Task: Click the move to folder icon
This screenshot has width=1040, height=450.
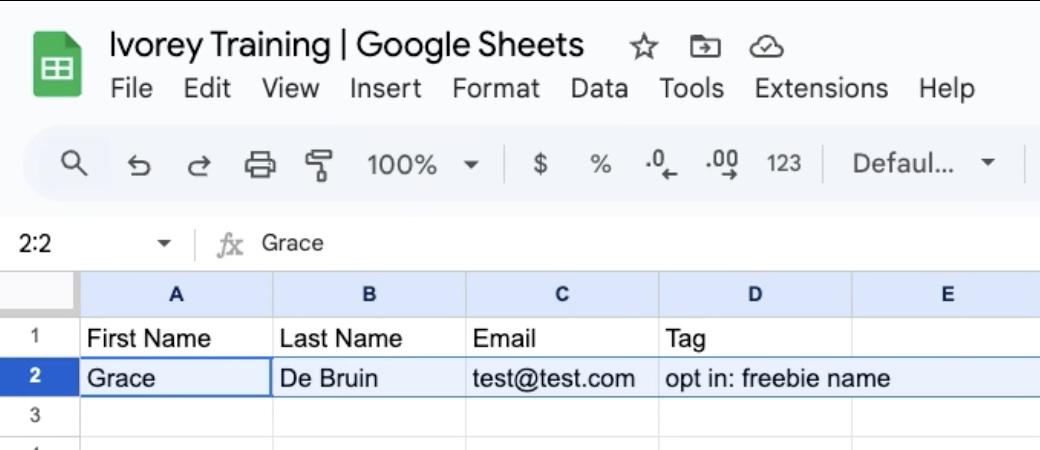Action: click(x=705, y=47)
